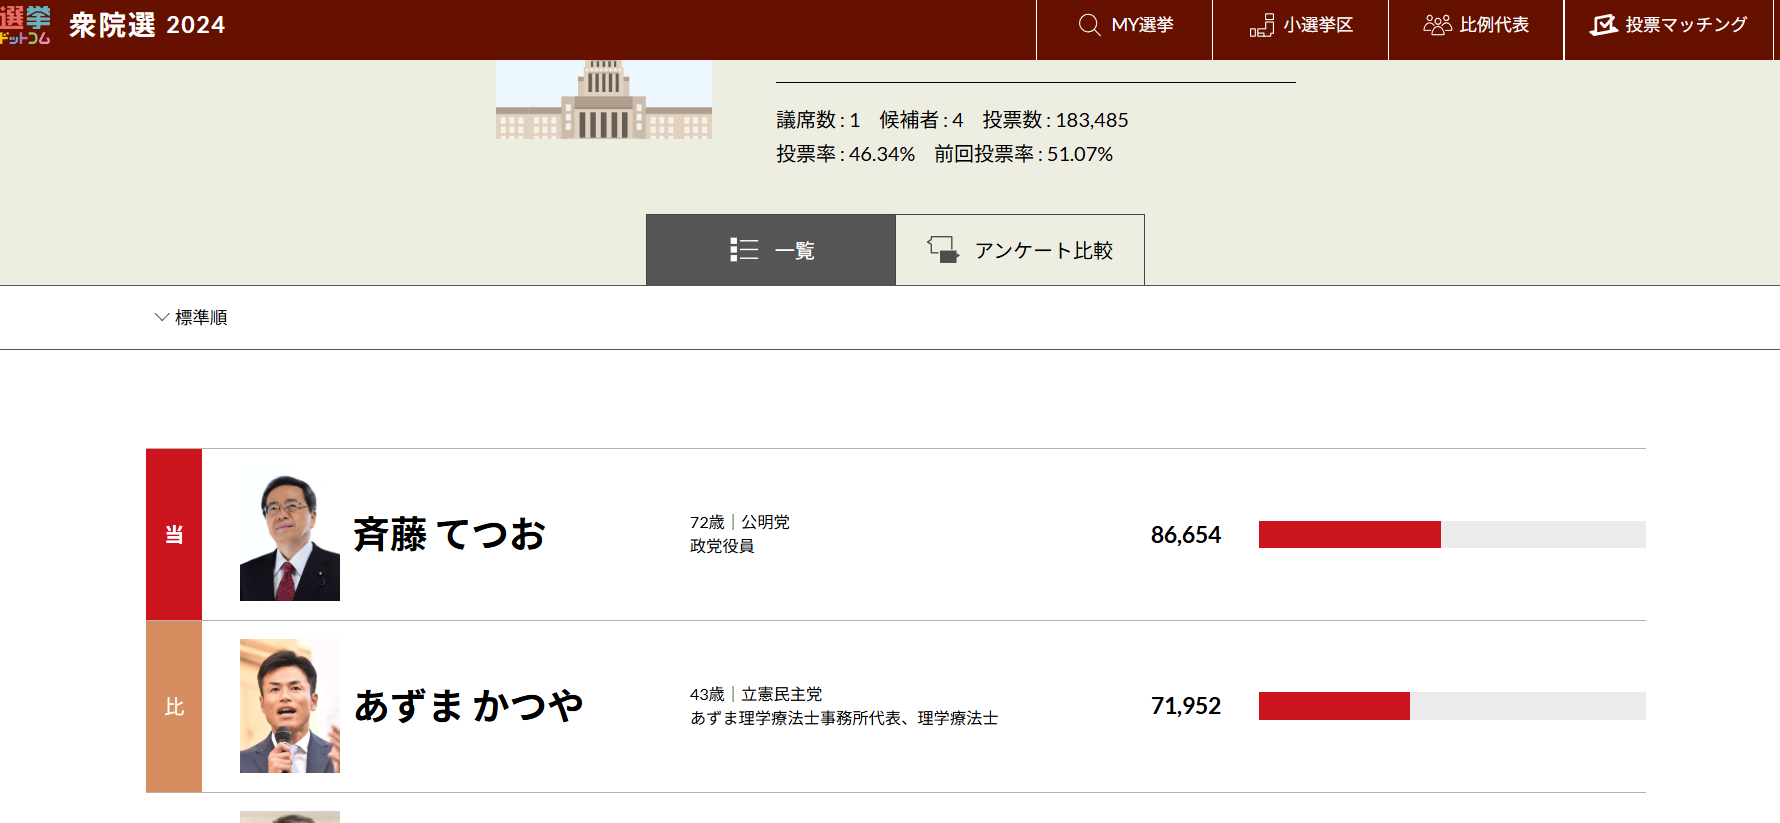Viewport: 1780px width, 823px height.
Task: Click the vote bar for 86,654 votes
Action: (1451, 535)
